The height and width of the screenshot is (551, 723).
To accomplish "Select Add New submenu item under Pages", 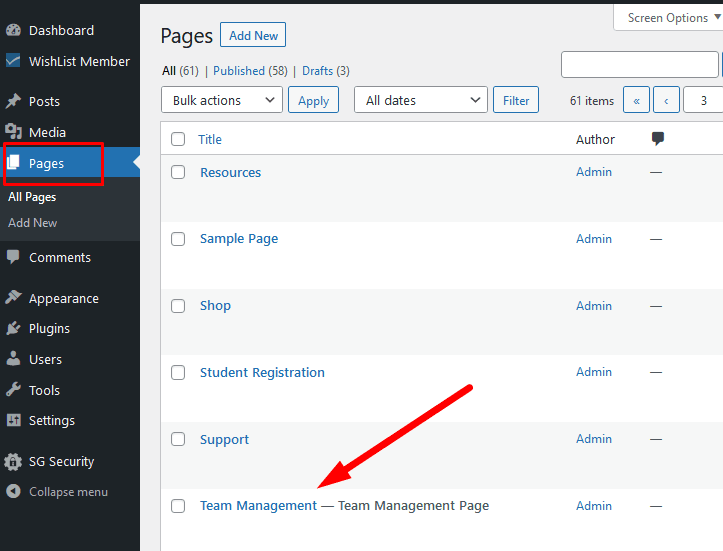I will click(x=33, y=223).
